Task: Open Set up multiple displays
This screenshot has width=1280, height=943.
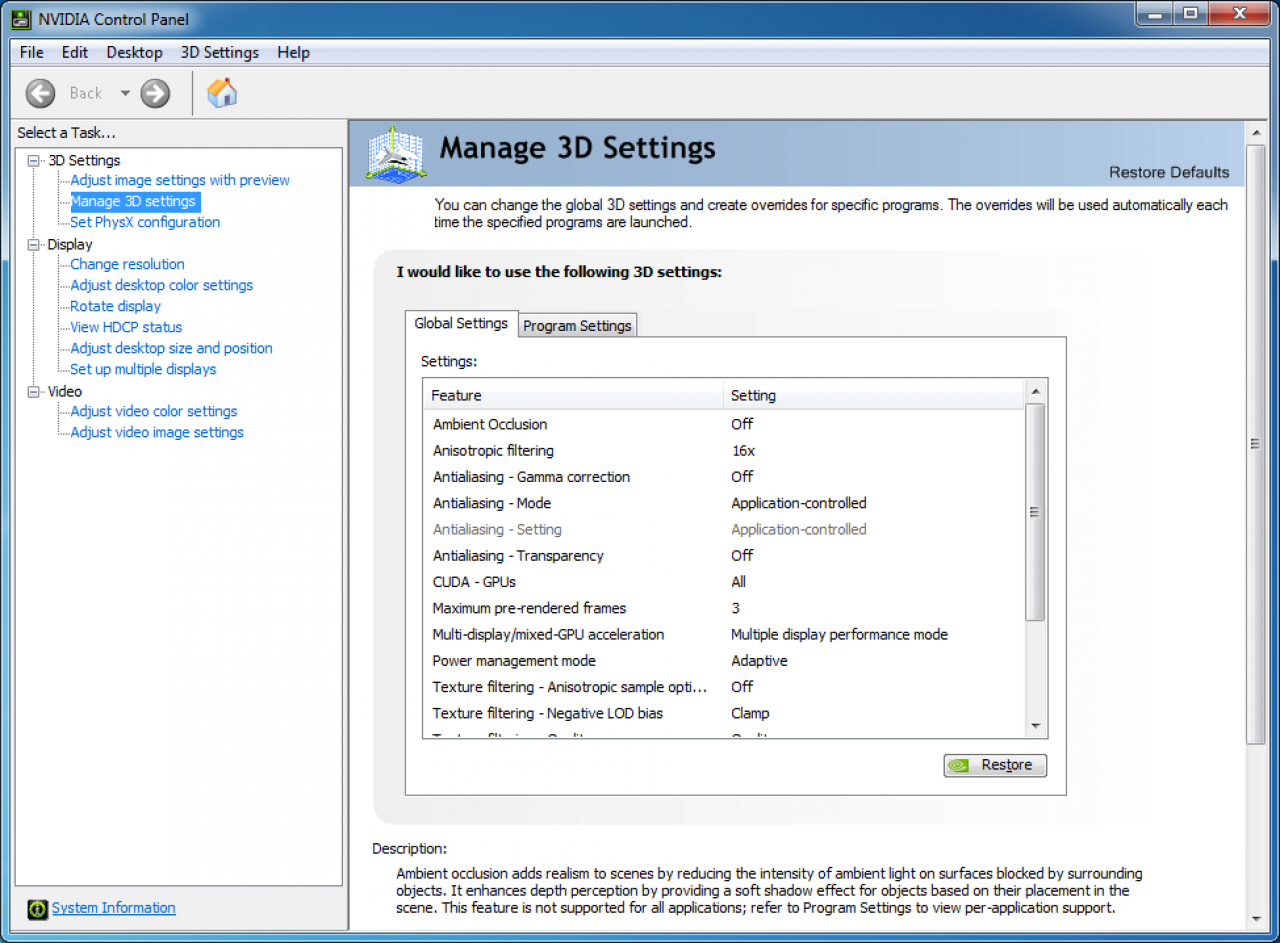Action: click(x=143, y=369)
